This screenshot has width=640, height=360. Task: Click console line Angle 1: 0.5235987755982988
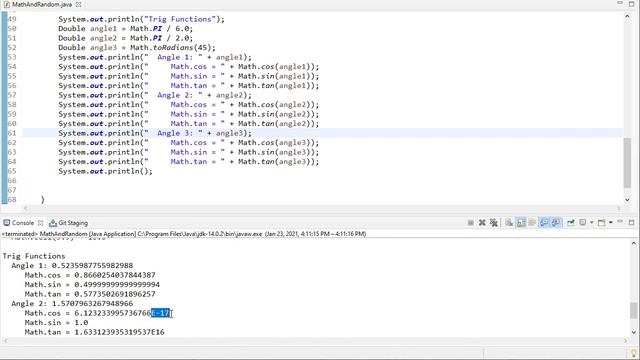pos(72,265)
